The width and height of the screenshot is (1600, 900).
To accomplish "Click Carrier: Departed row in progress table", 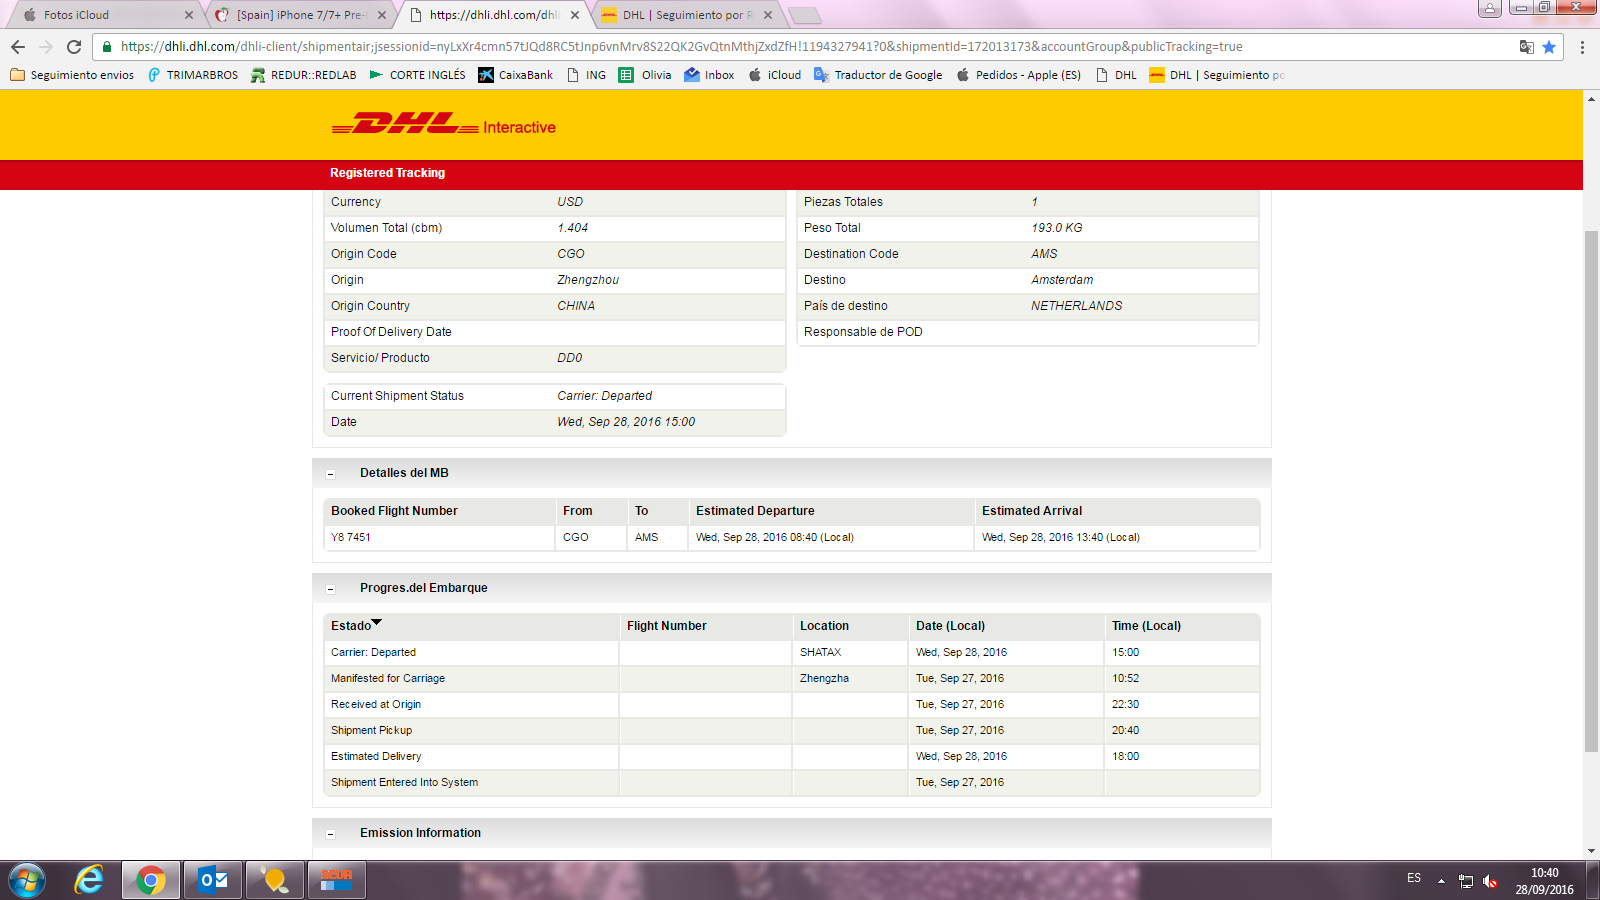I will (791, 653).
